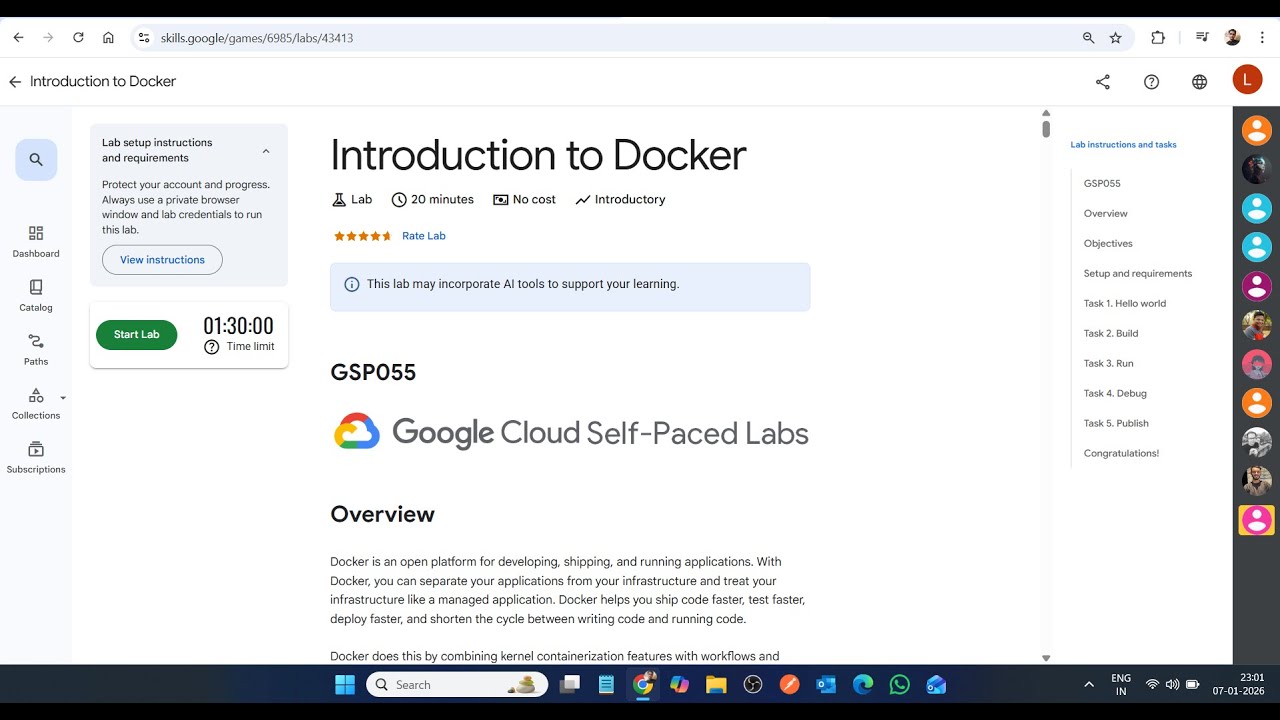Image resolution: width=1280 pixels, height=720 pixels.
Task: Bookmark this page with the star icon
Action: [x=1116, y=38]
